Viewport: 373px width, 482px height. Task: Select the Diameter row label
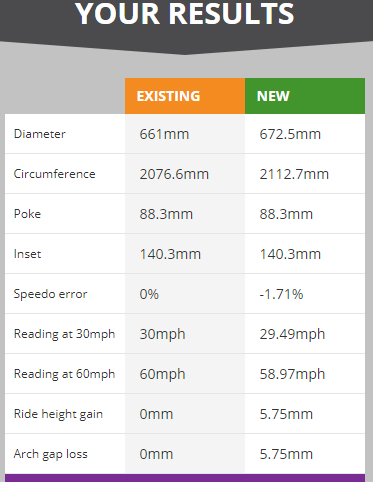point(40,134)
